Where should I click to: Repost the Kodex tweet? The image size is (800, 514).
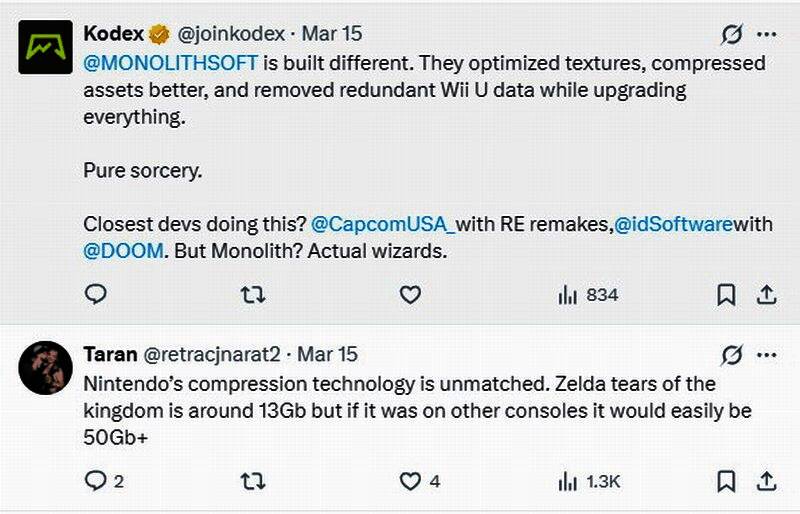[254, 295]
